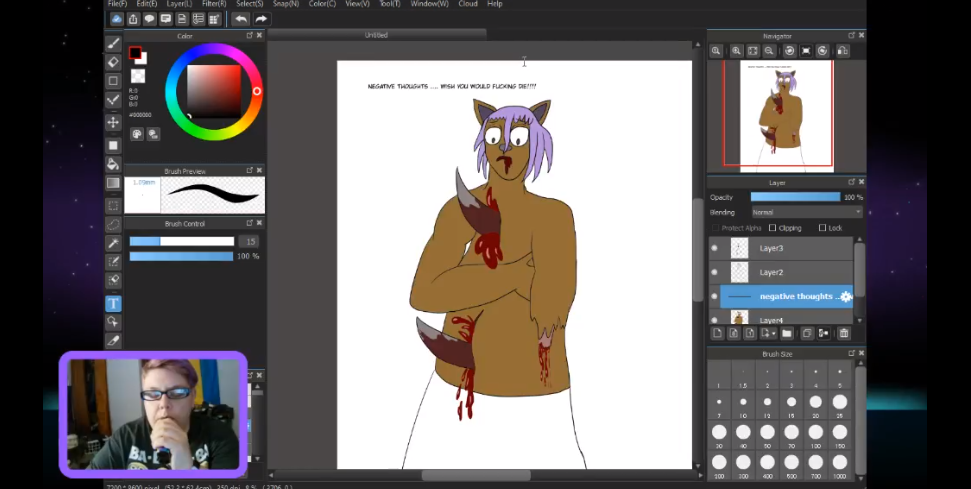Select the rectangular Selection tool
This screenshot has height=489, width=971.
(x=113, y=206)
